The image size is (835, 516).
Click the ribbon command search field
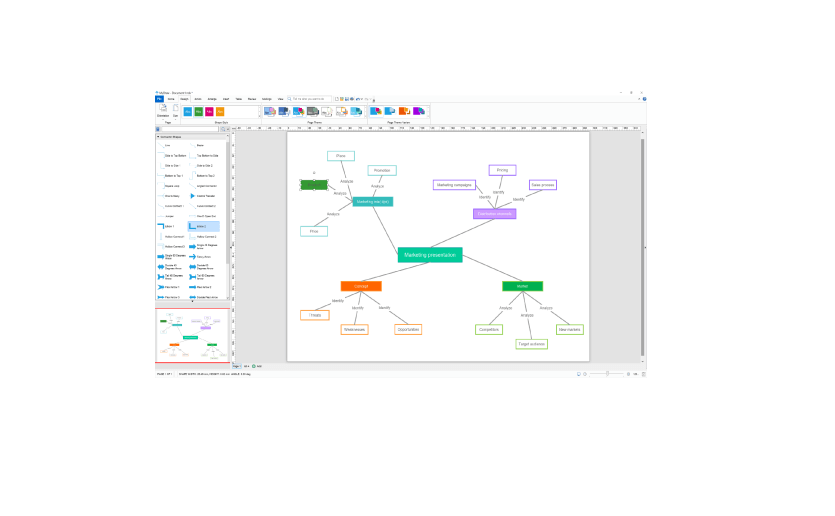click(309, 99)
